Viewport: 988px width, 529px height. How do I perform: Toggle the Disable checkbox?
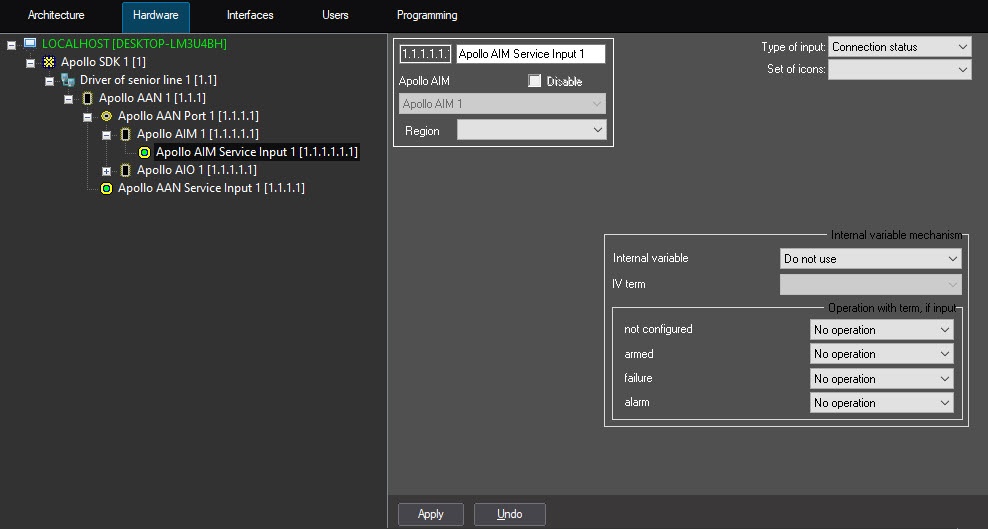535,81
